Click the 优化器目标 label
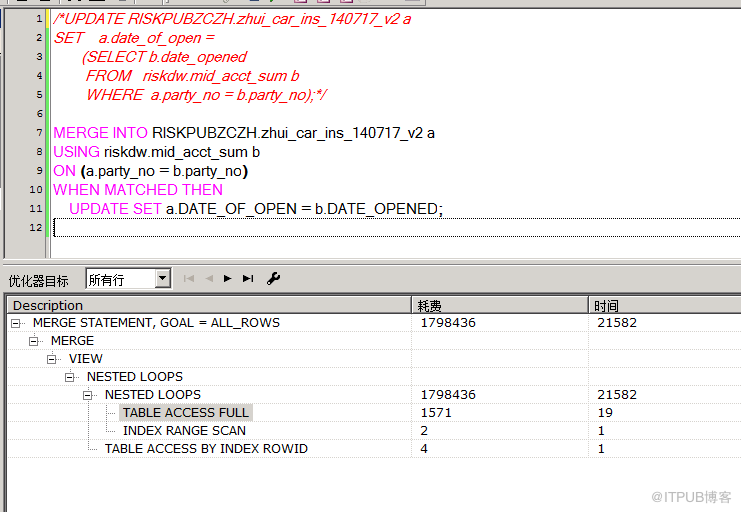The width and height of the screenshot is (741, 512). point(39,281)
